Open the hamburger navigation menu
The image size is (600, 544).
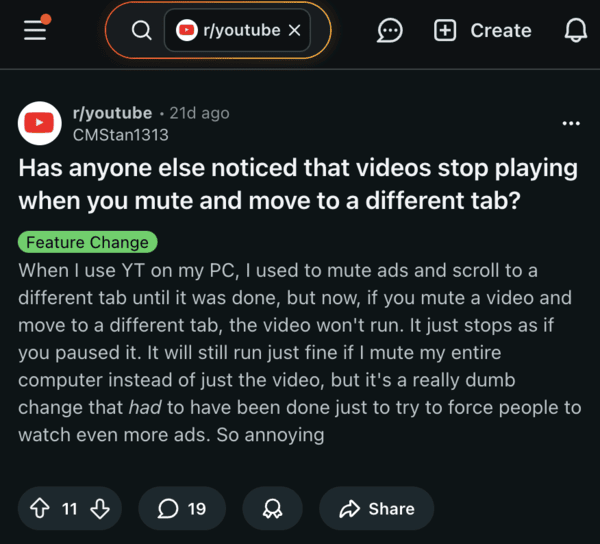click(36, 30)
